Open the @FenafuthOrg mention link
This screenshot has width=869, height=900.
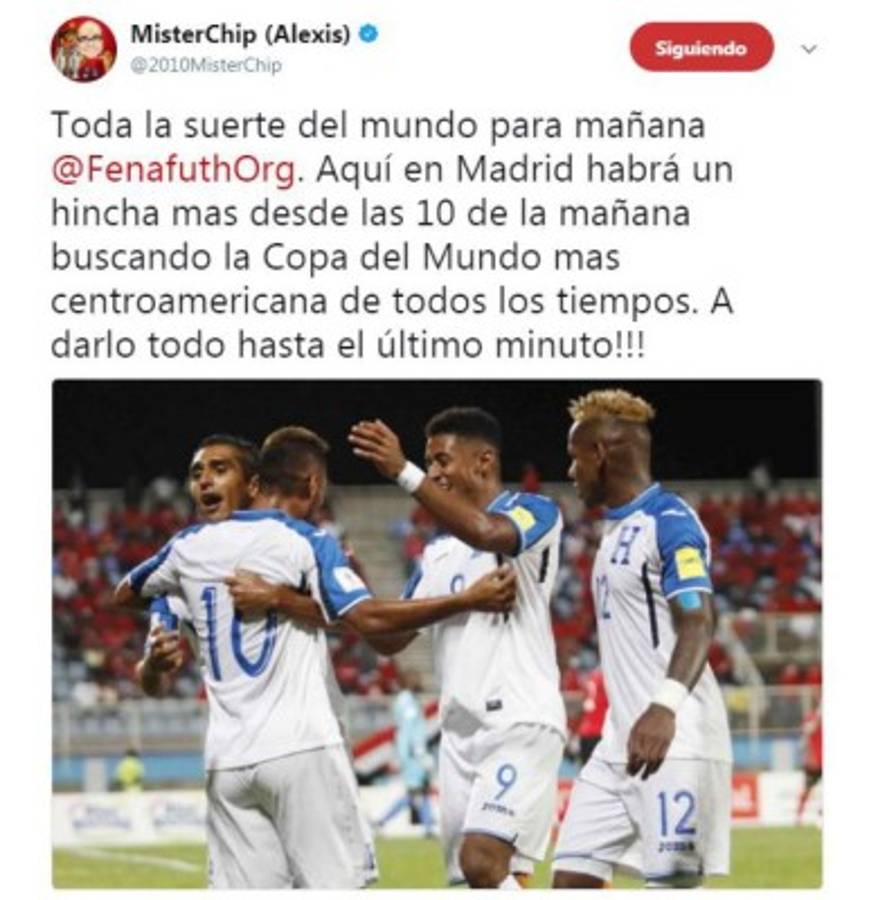tap(174, 170)
